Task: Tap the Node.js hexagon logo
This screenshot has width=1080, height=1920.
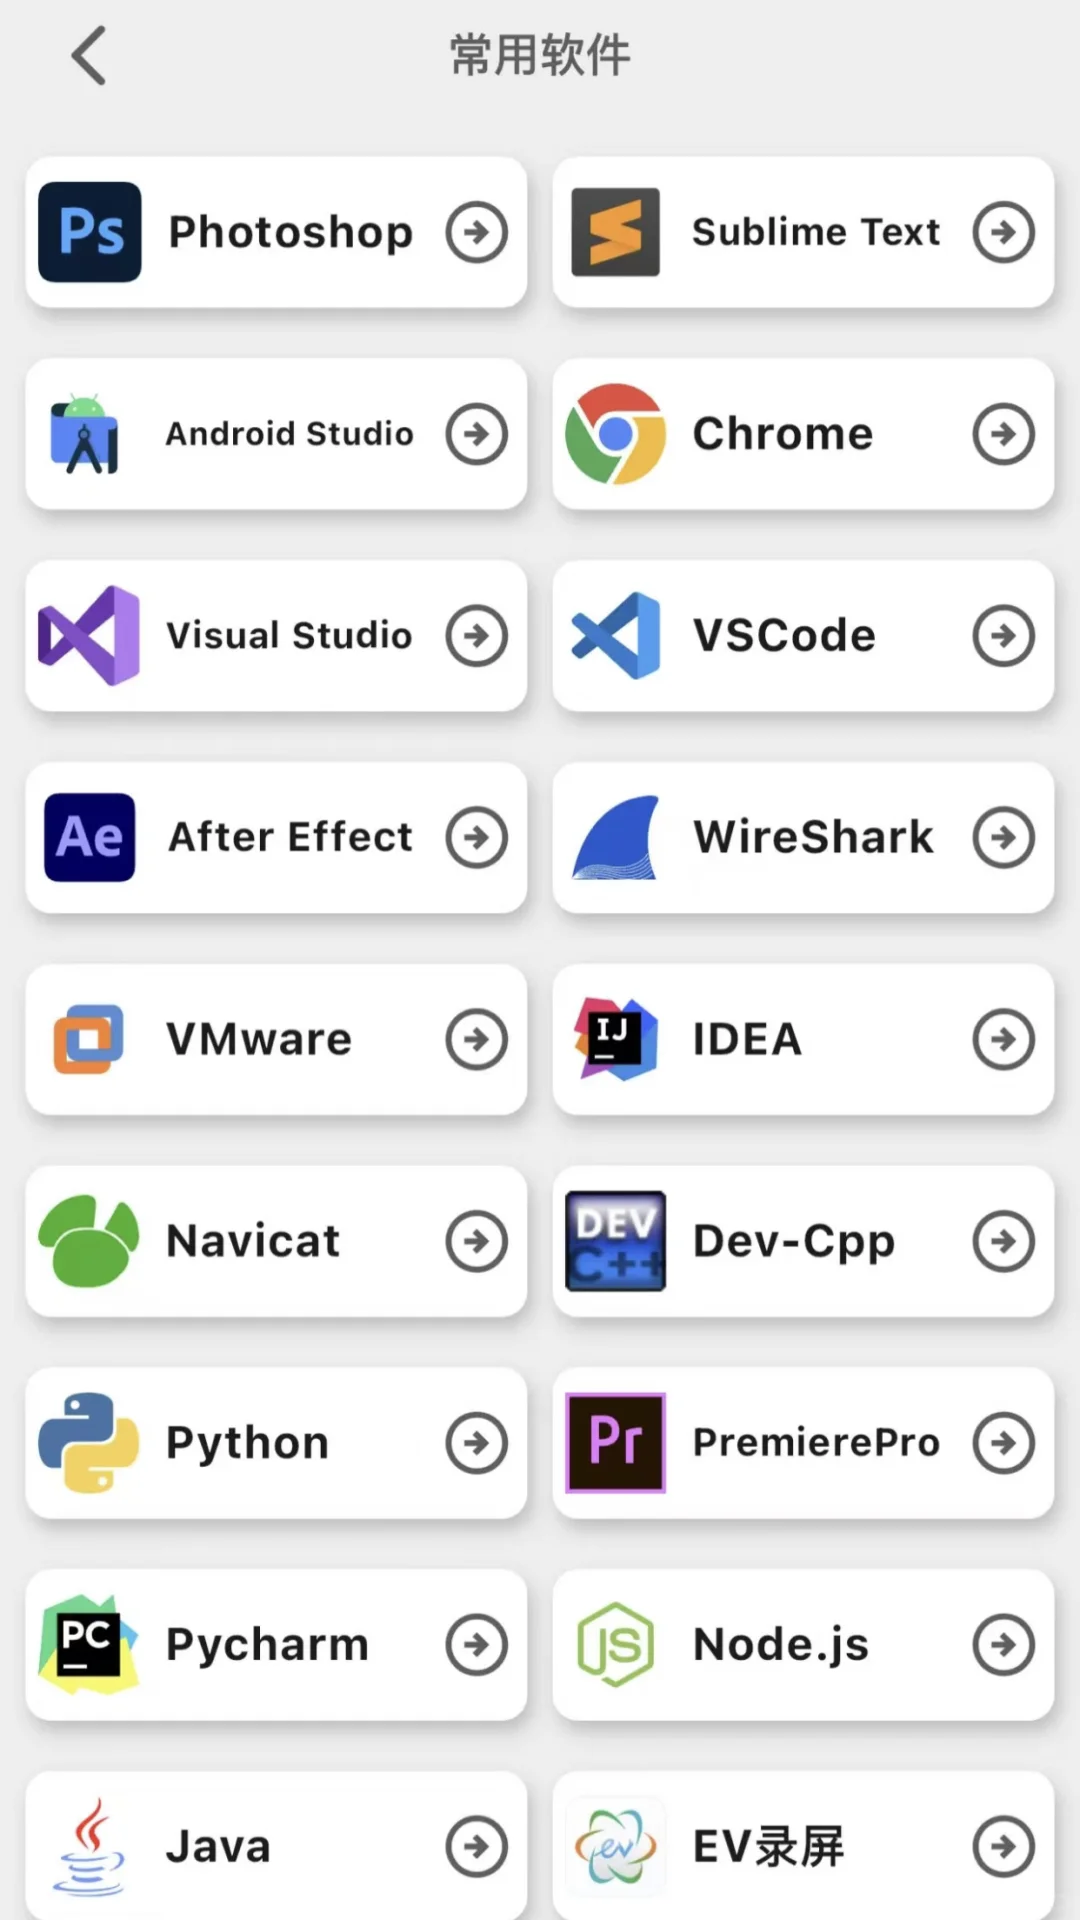Action: tap(615, 1644)
